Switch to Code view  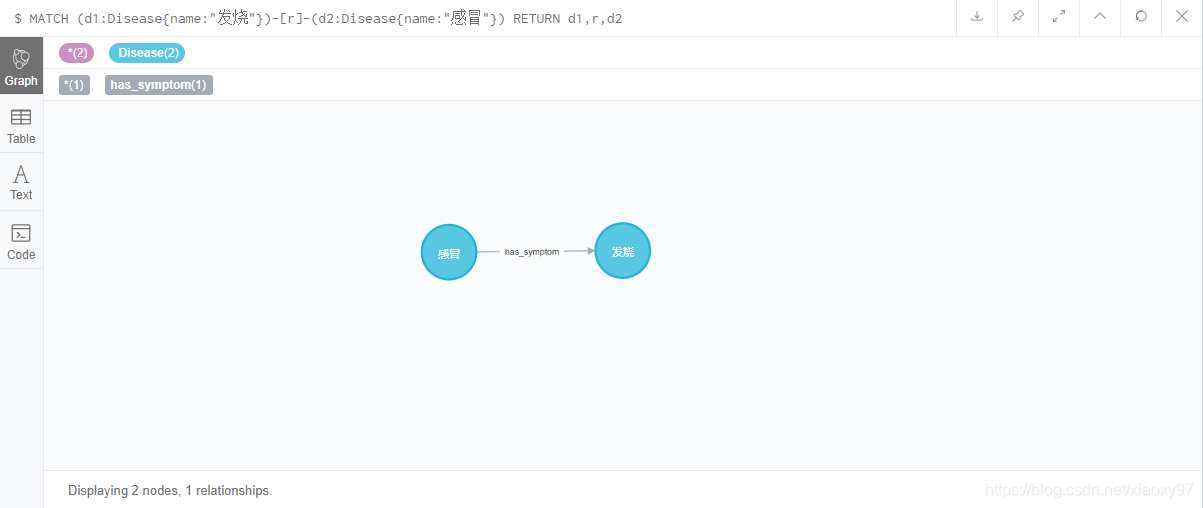coord(21,241)
